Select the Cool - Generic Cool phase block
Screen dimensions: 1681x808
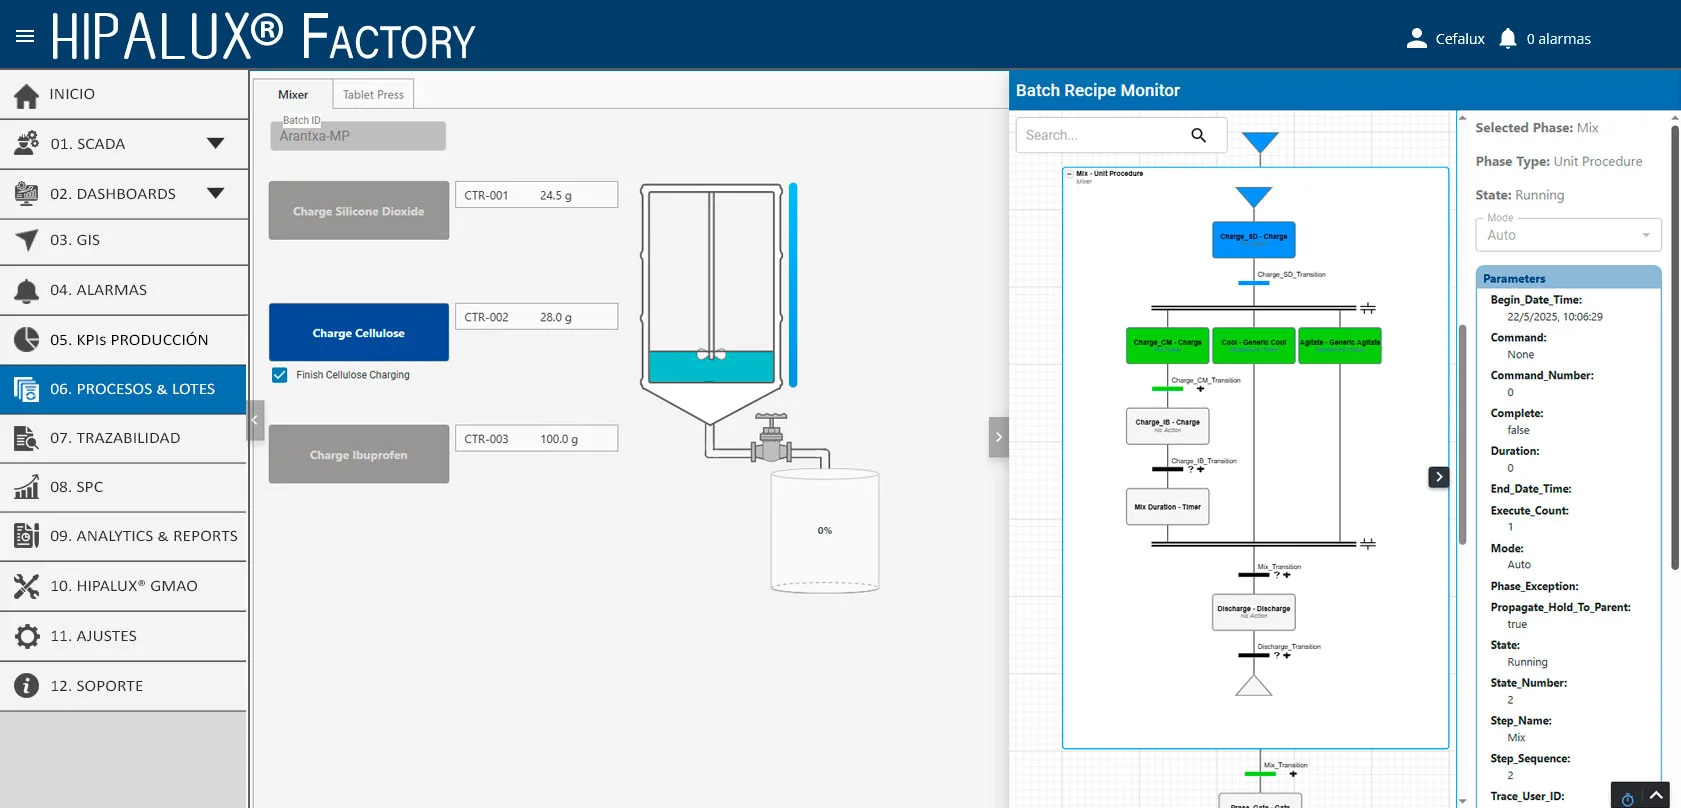[x=1254, y=345]
